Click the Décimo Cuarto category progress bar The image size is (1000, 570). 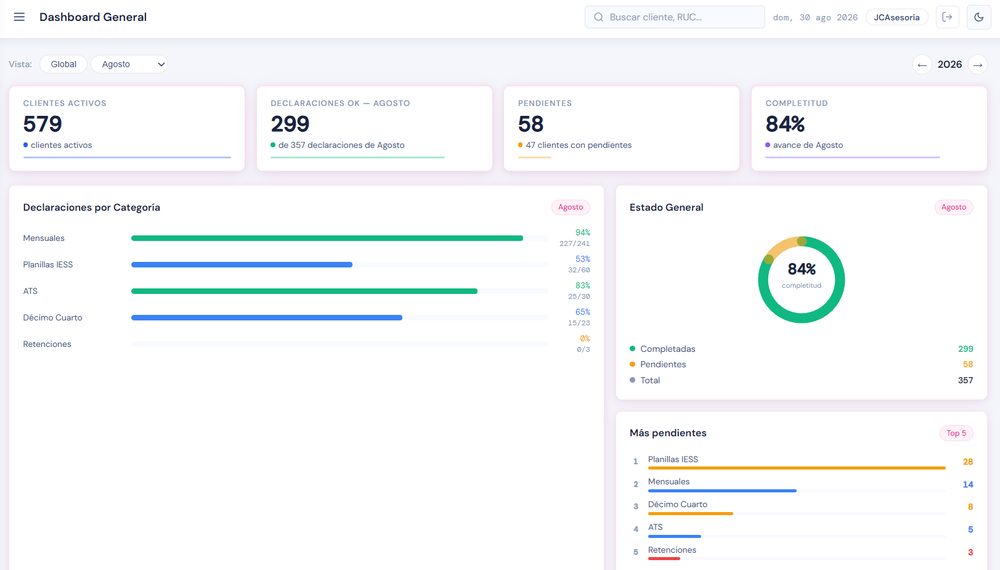pos(339,318)
